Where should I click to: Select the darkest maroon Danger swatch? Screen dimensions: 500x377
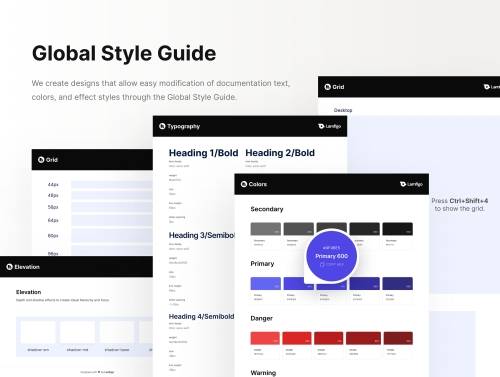(x=398, y=338)
